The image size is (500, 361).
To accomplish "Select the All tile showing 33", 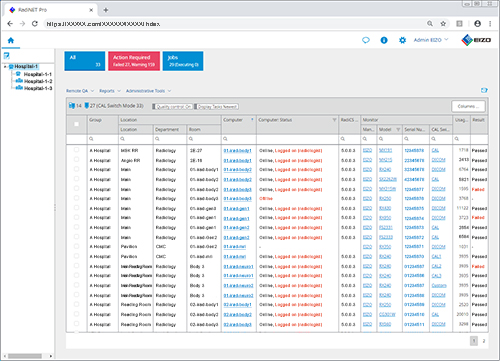I will [85, 61].
